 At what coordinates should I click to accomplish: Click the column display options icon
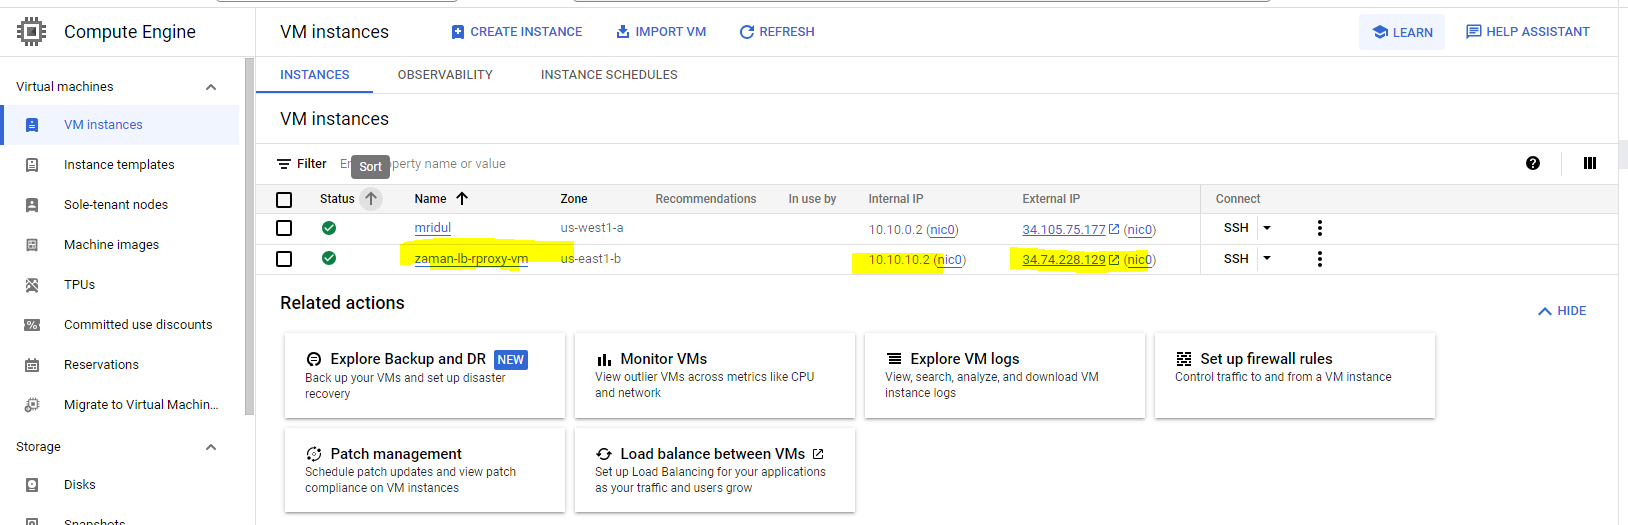click(x=1590, y=163)
